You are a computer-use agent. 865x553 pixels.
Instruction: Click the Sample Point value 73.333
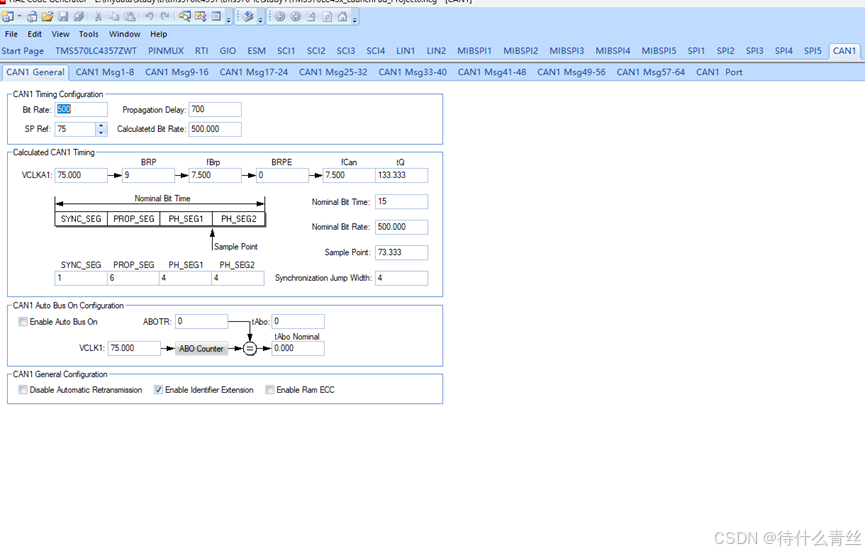click(401, 252)
